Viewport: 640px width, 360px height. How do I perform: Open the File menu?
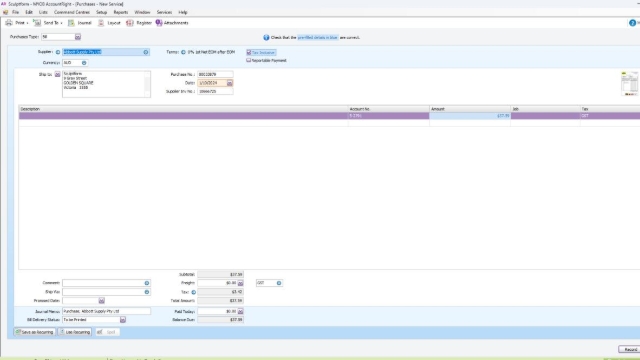(x=16, y=12)
